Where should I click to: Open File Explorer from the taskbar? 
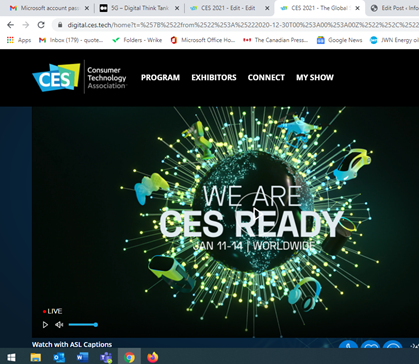[x=35, y=357]
